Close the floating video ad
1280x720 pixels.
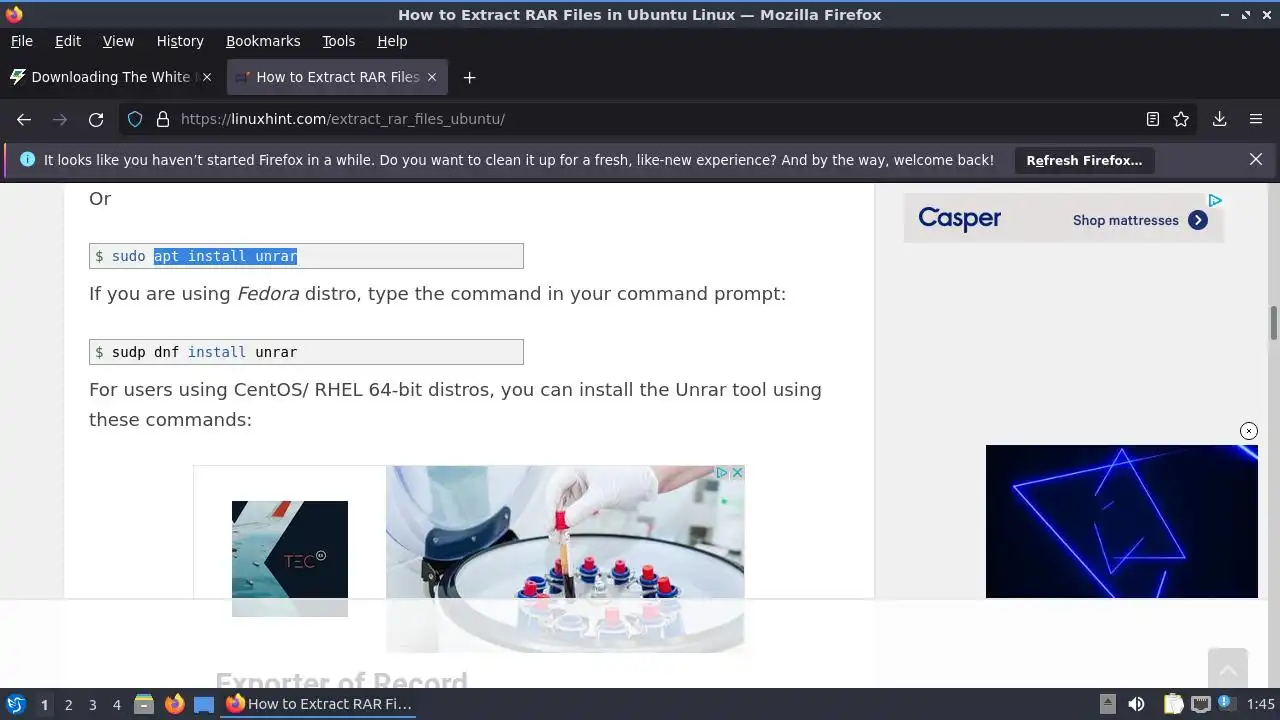coord(1249,431)
